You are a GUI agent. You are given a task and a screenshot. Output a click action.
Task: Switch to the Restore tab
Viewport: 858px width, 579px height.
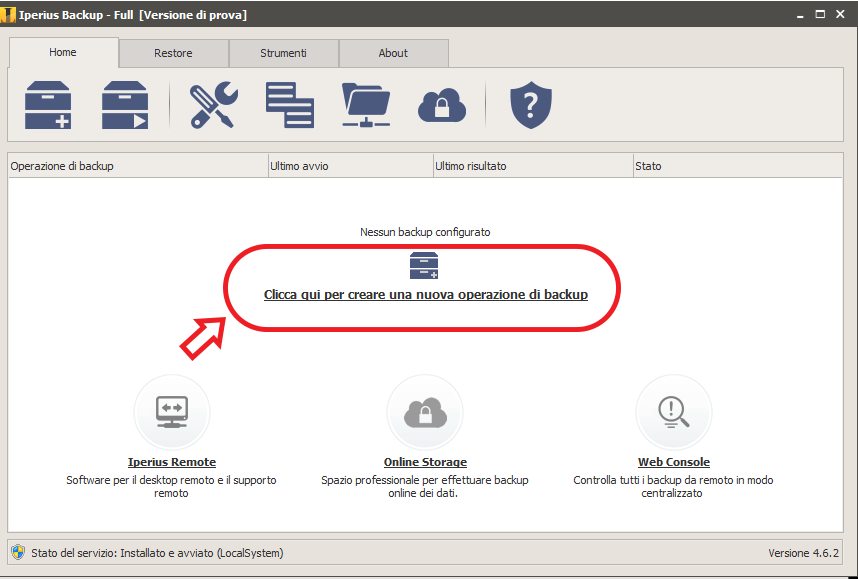(x=173, y=53)
